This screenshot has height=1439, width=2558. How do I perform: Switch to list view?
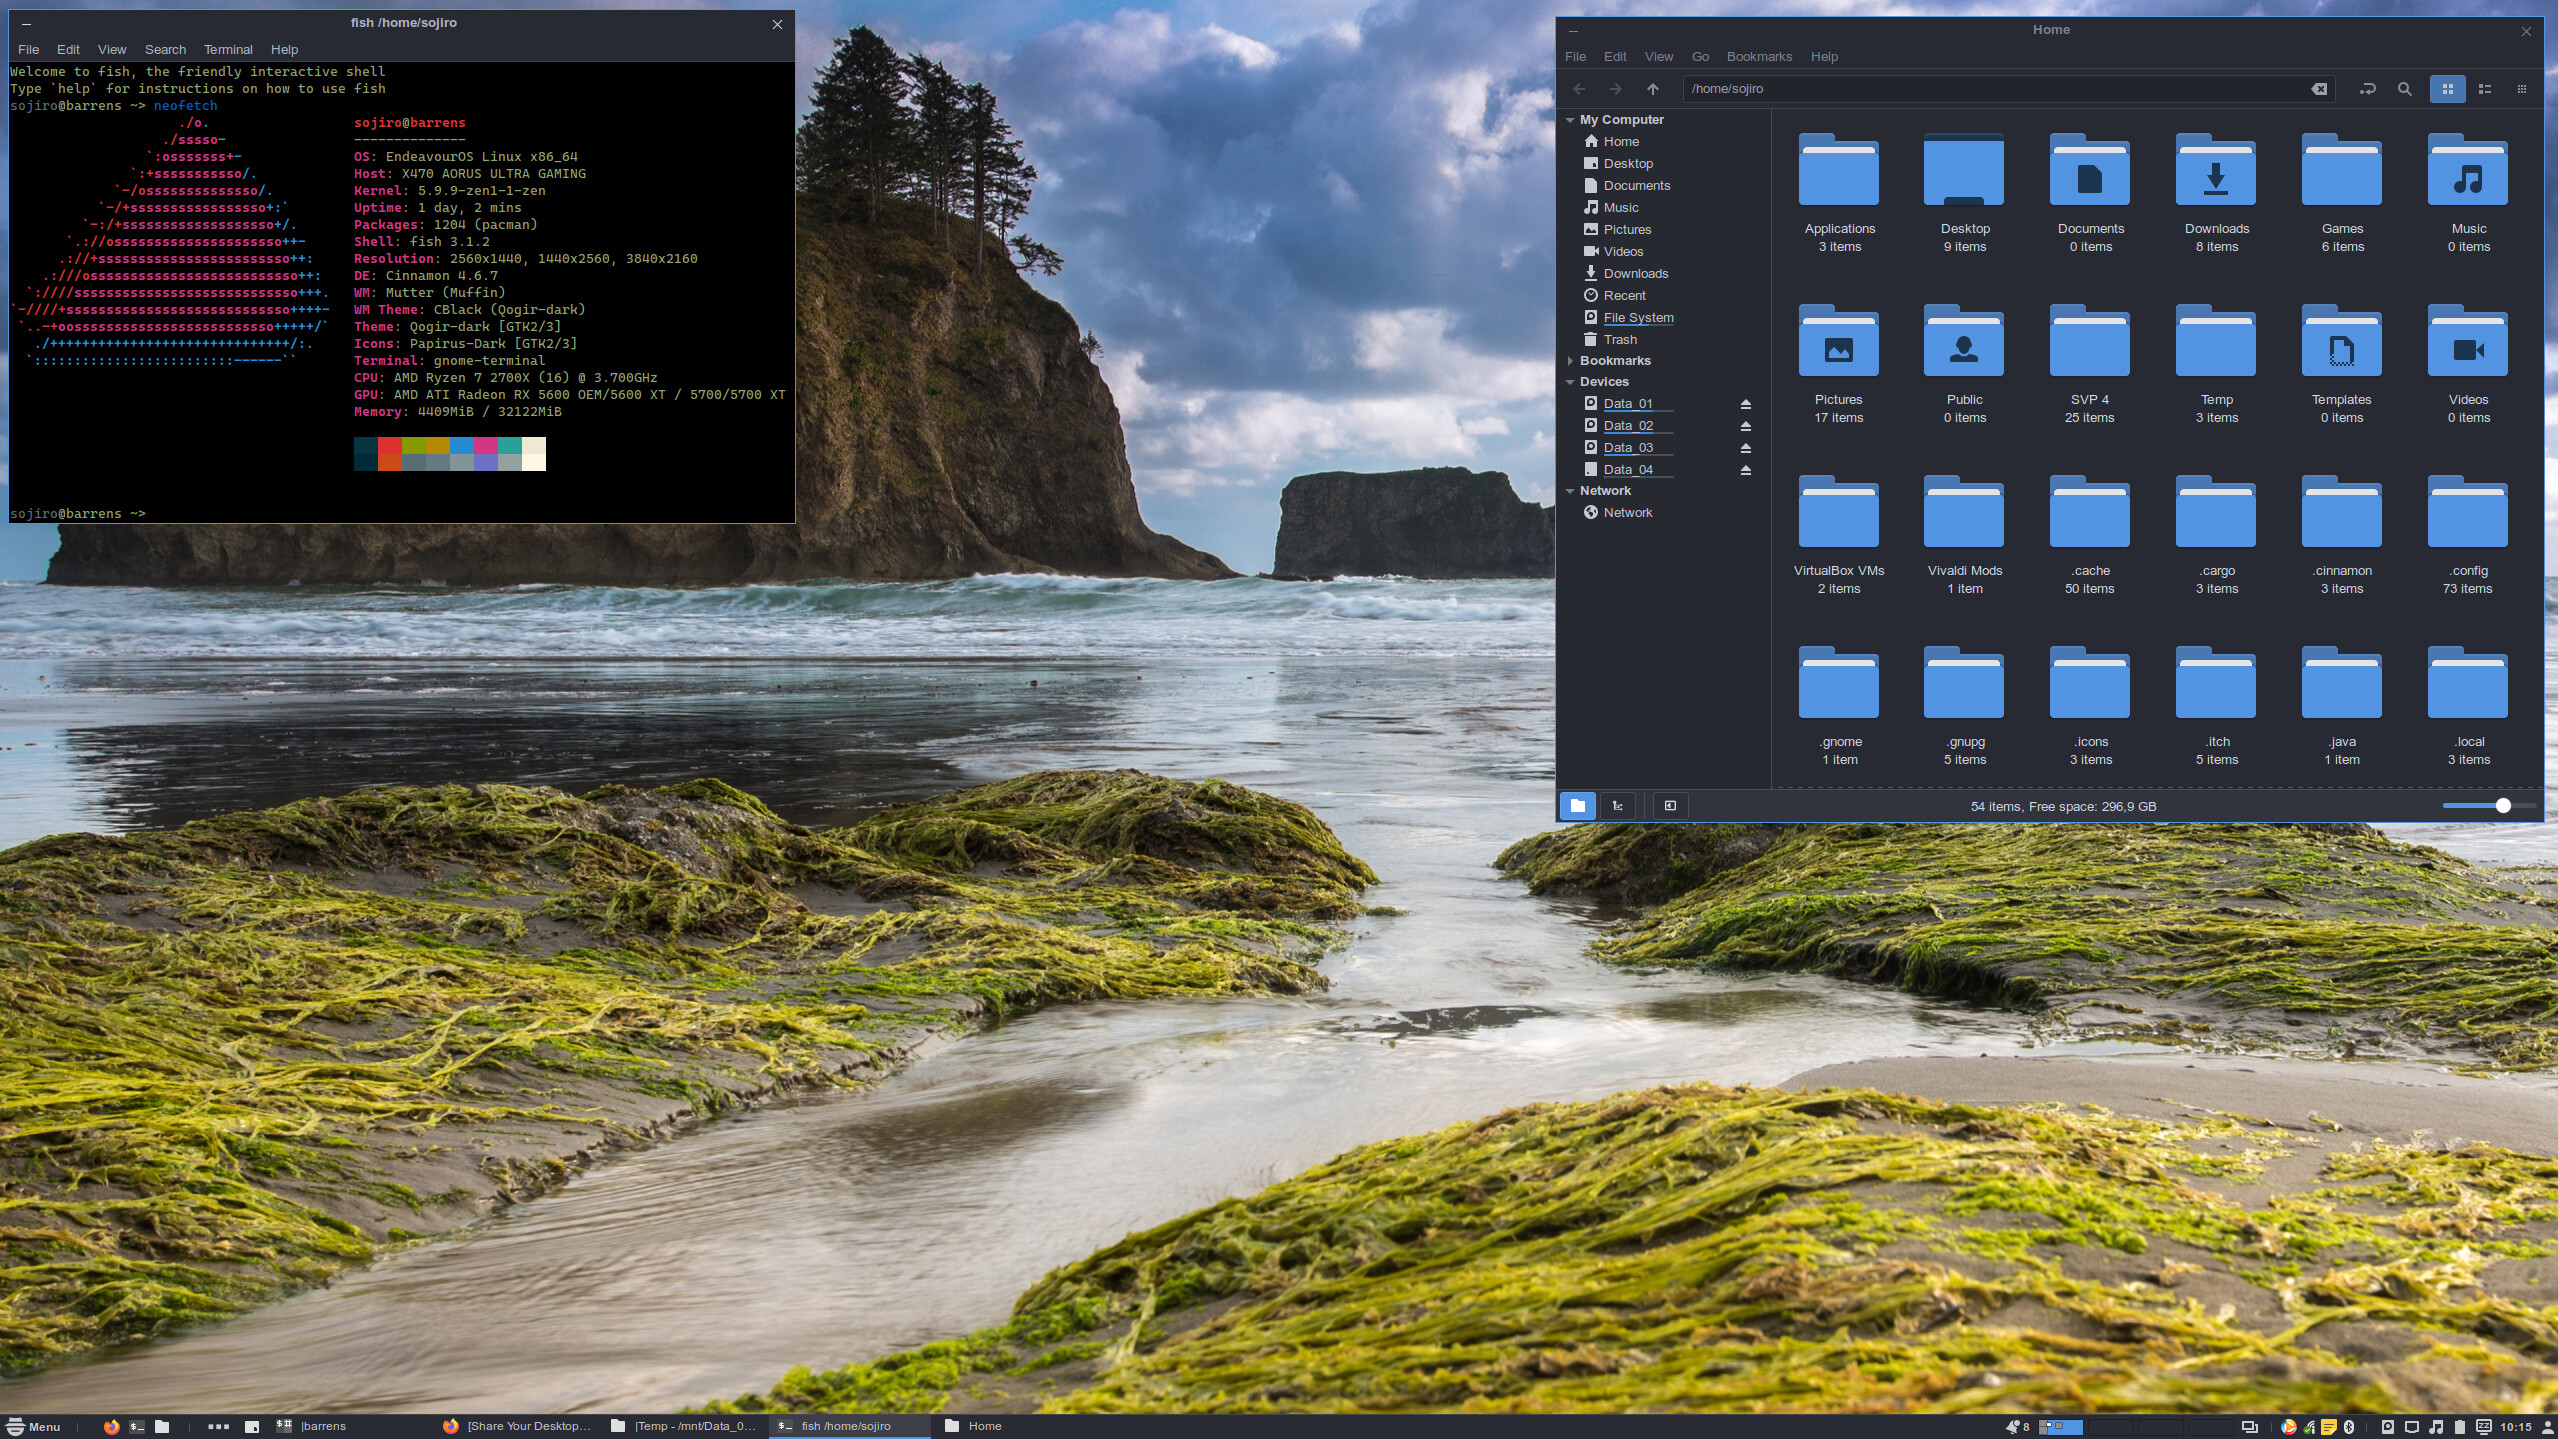click(2485, 89)
